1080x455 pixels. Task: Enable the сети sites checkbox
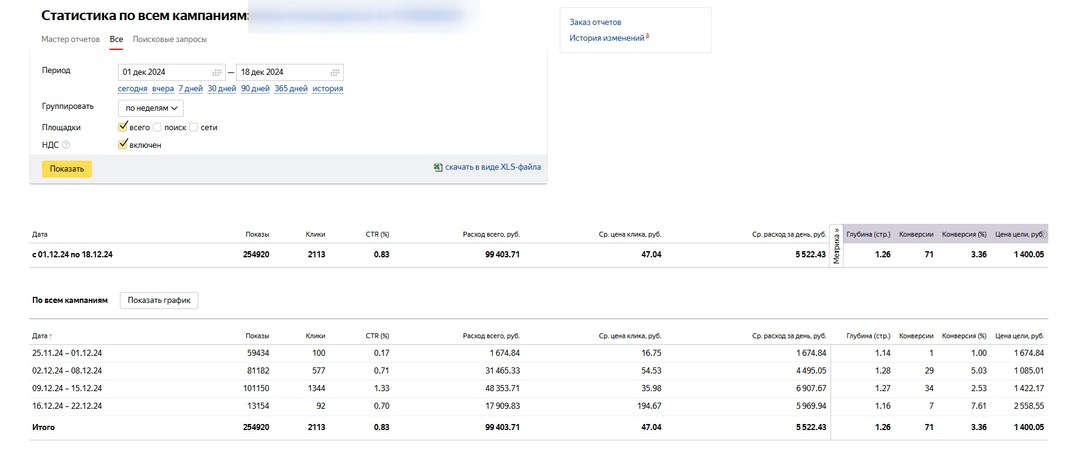point(194,127)
